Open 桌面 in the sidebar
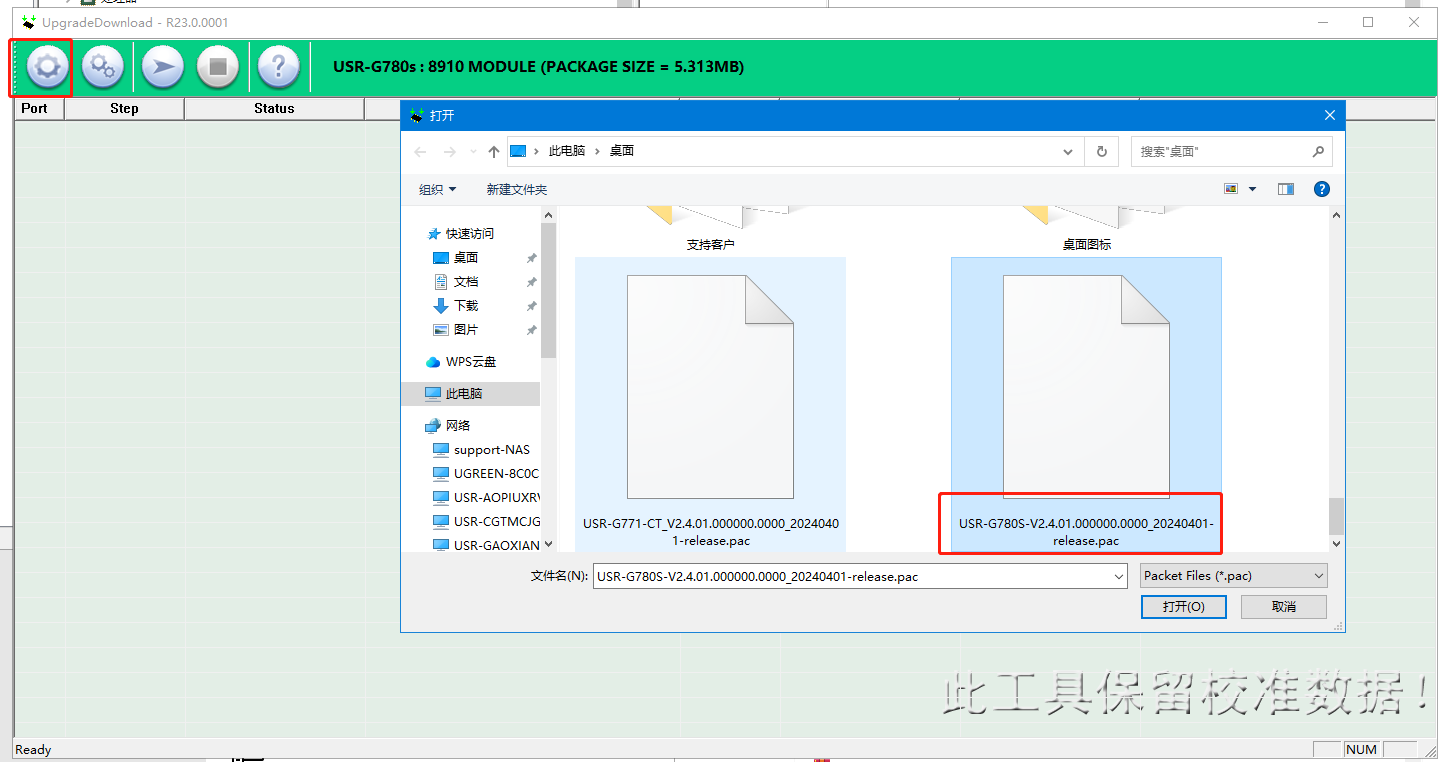 [x=455, y=257]
